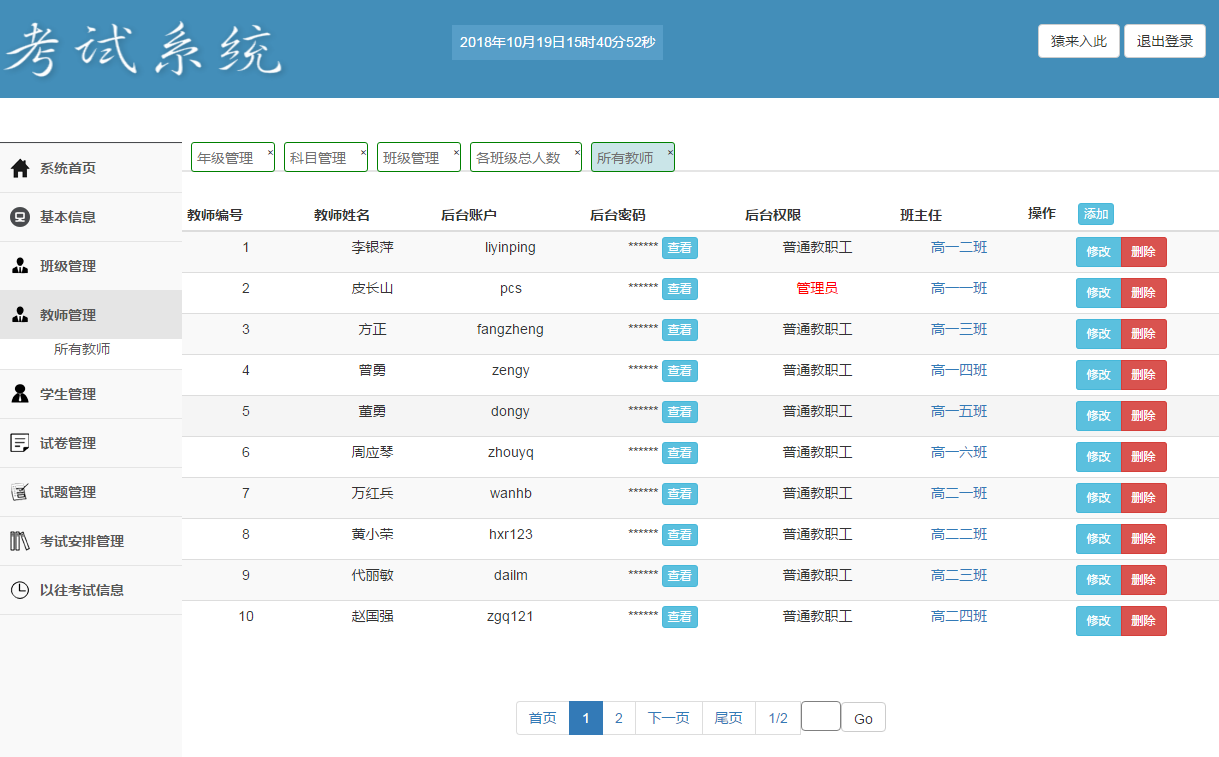Click the monitor icon beside 基本信息
1219x757 pixels.
(20, 217)
